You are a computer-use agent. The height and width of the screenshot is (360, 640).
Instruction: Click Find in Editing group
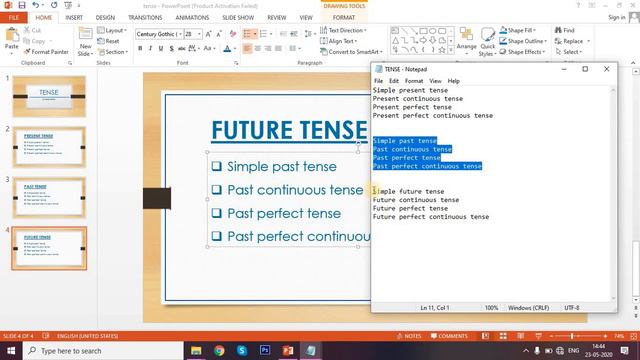pos(564,30)
